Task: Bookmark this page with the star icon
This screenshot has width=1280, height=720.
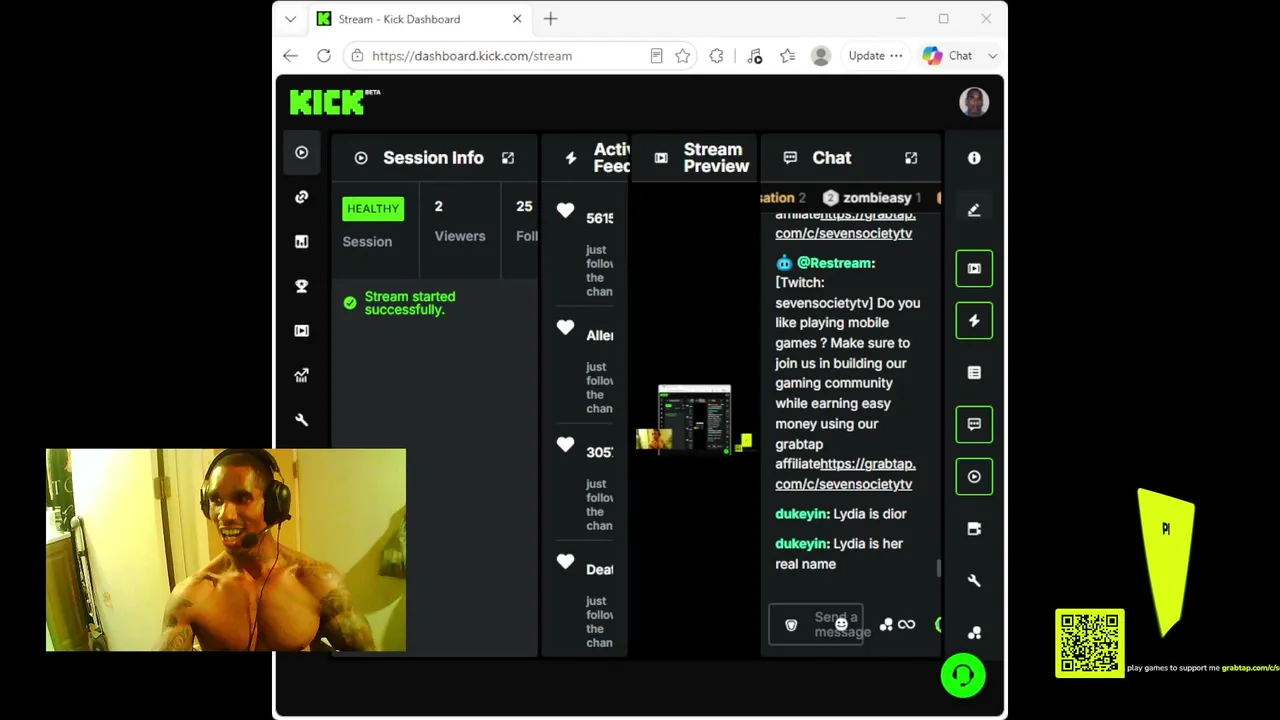Action: point(682,56)
